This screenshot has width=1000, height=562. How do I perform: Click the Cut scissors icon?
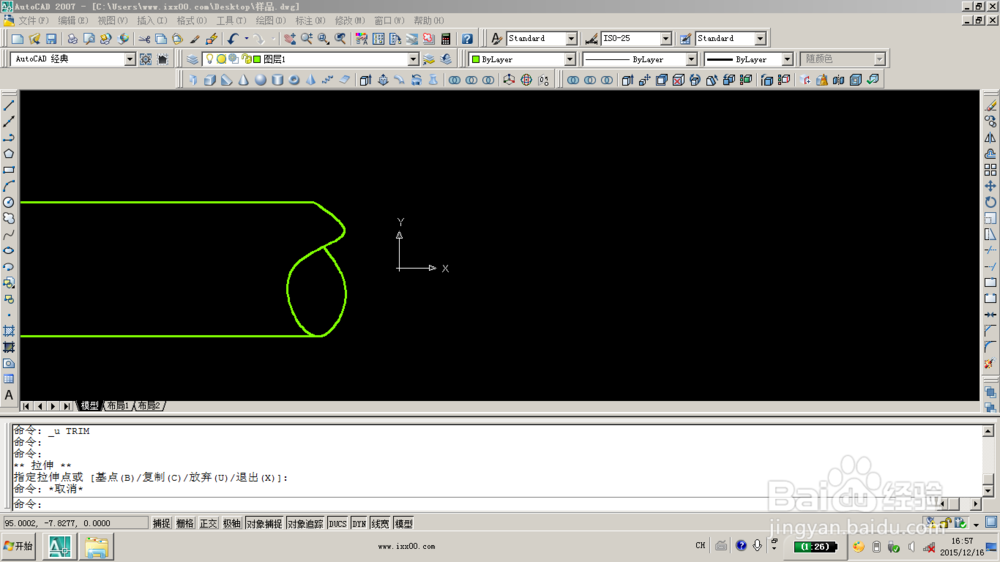point(145,38)
